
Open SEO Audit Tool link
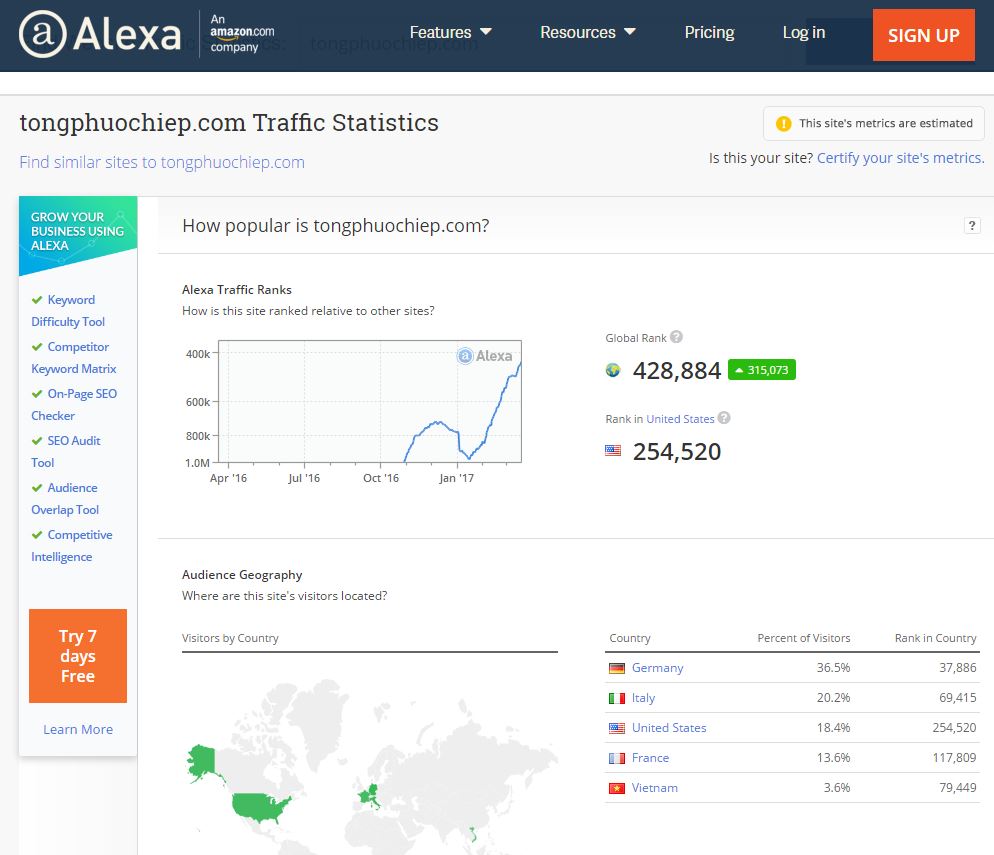click(x=66, y=451)
